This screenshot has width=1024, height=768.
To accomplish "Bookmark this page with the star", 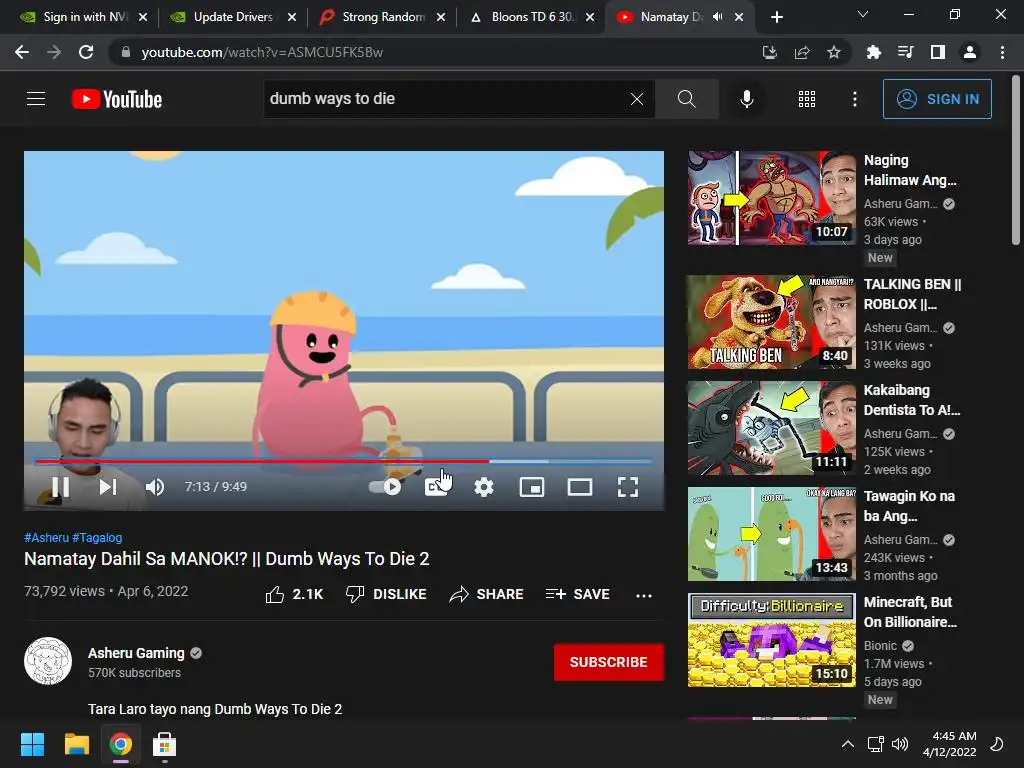I will [834, 52].
